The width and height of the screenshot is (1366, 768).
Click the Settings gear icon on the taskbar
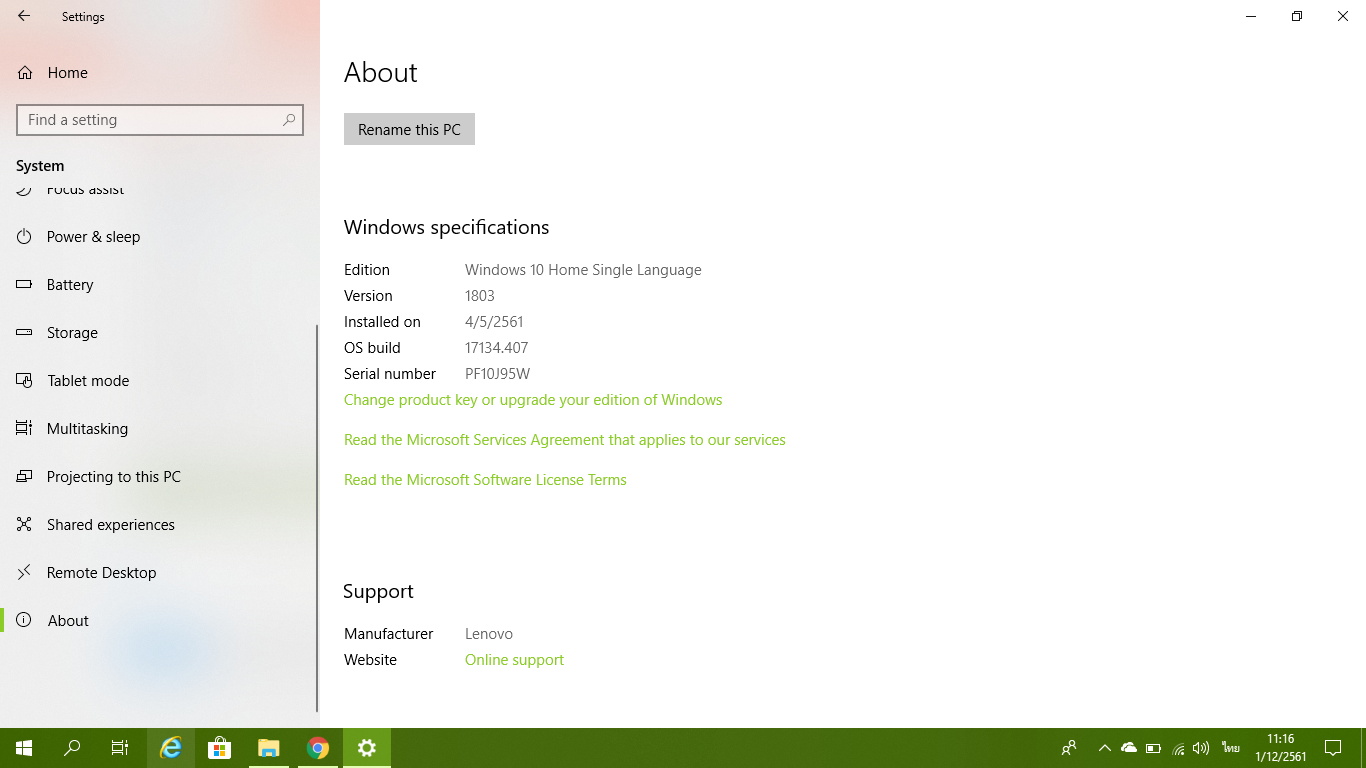367,748
